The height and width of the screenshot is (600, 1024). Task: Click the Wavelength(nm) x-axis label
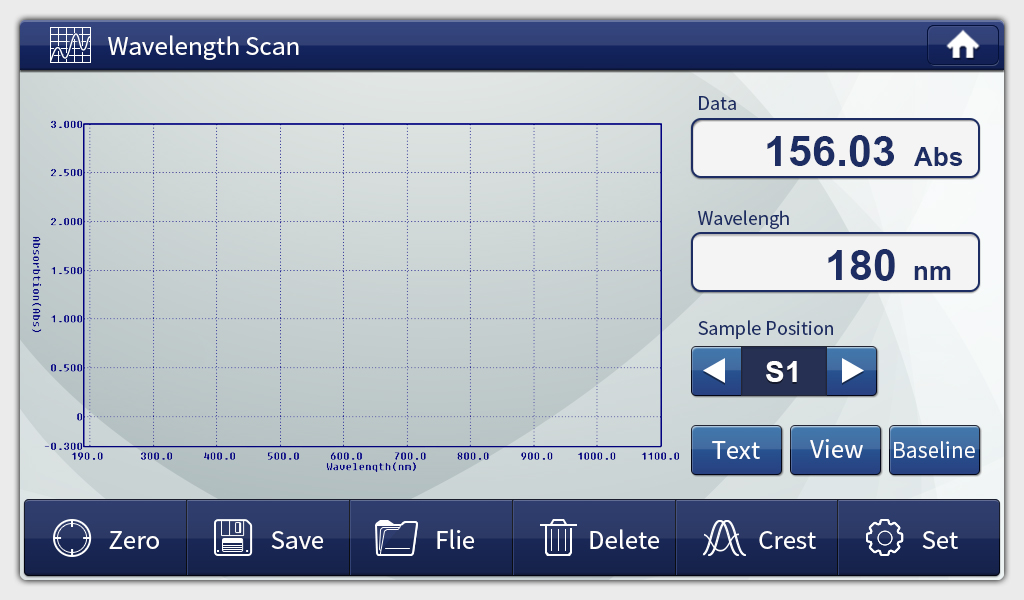(371, 466)
